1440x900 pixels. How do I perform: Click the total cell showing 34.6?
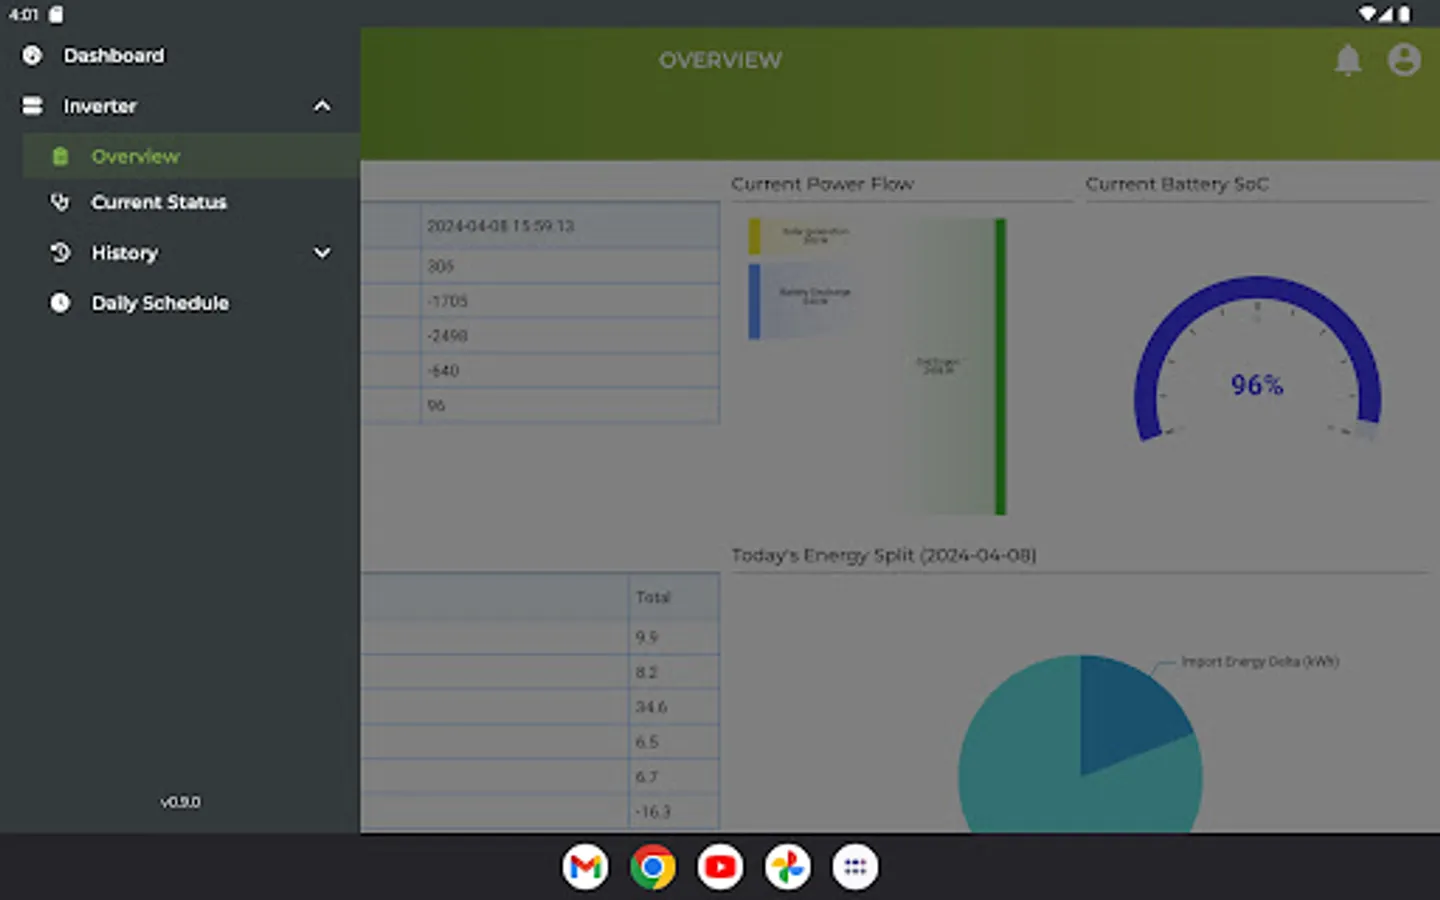point(674,707)
